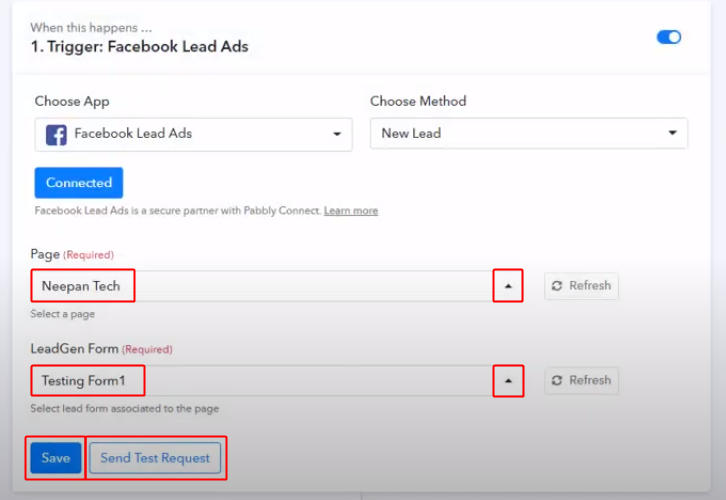Image resolution: width=726 pixels, height=500 pixels.
Task: Open the Learn more link
Action: tap(351, 211)
